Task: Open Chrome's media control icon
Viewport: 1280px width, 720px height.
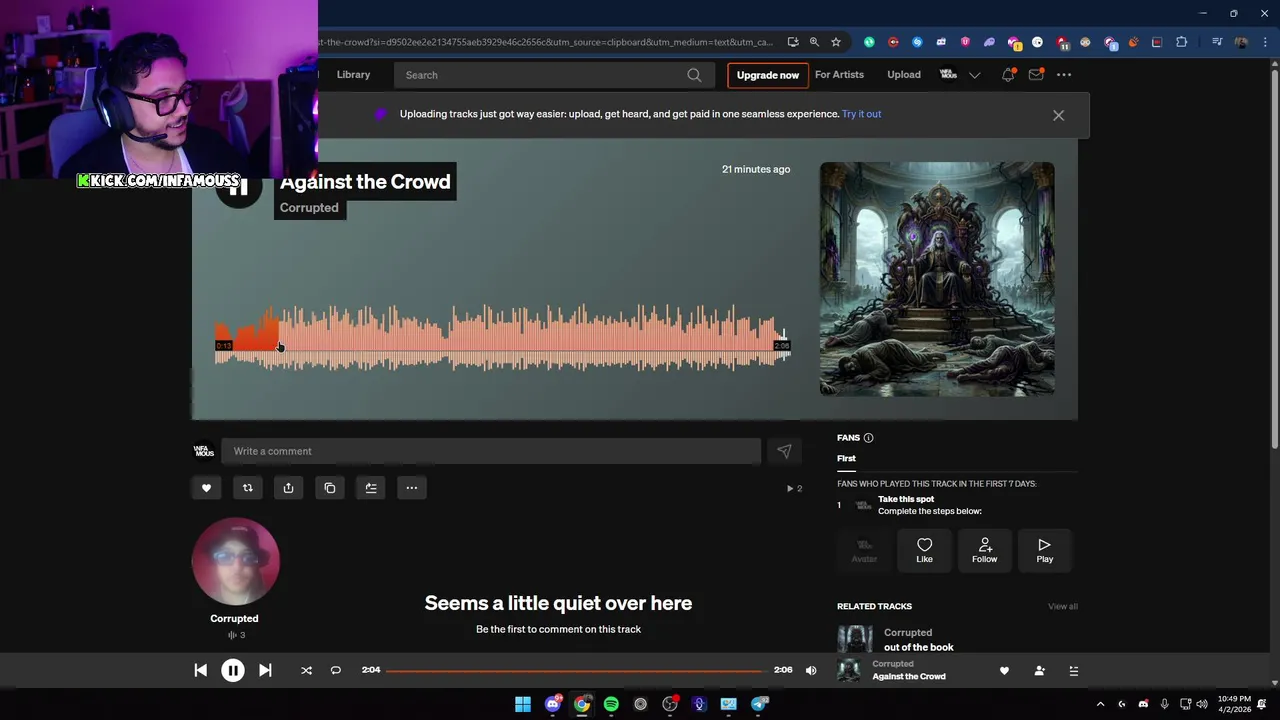Action: [1217, 42]
